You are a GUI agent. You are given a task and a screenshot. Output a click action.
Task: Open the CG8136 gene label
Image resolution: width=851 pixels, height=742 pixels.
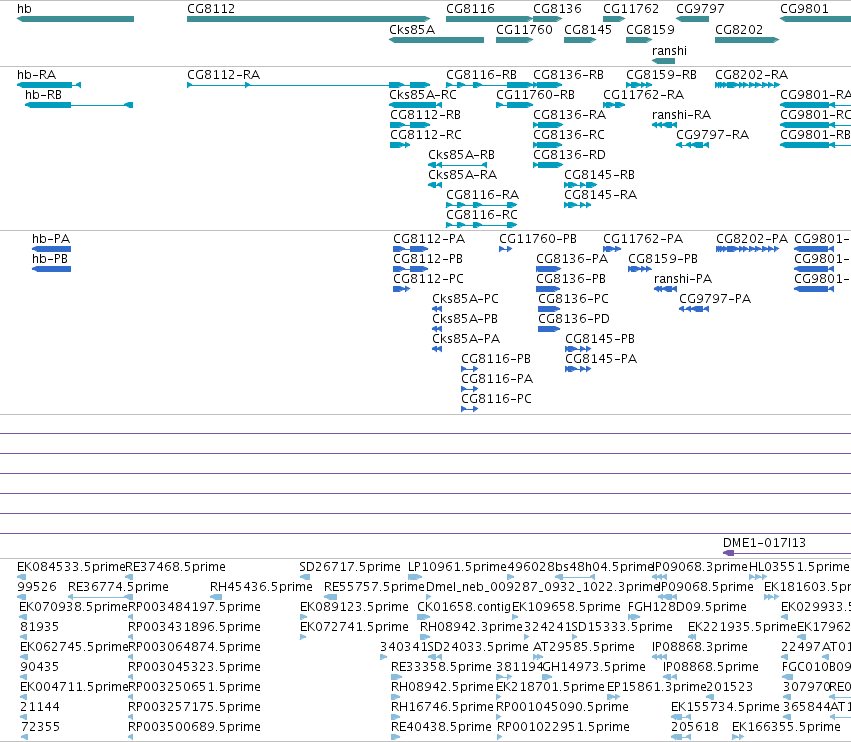[557, 9]
